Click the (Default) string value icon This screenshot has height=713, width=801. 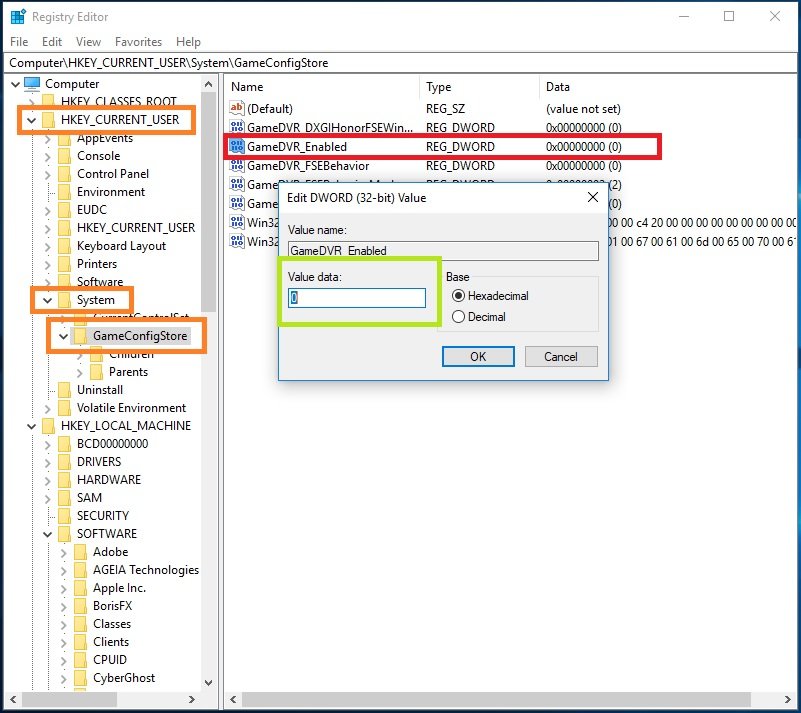[x=237, y=108]
